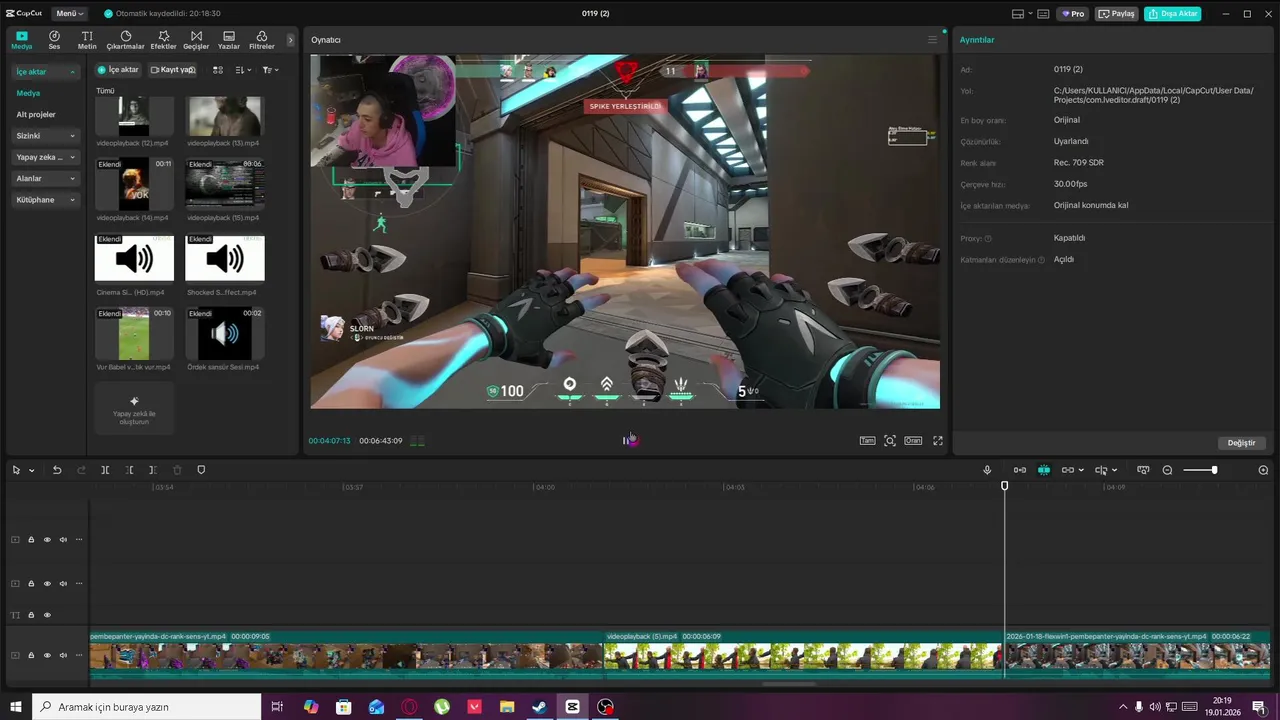Select Ördek sansür Sesi.mp4 audio clip
This screenshot has width=1280, height=720.
pyautogui.click(x=225, y=334)
